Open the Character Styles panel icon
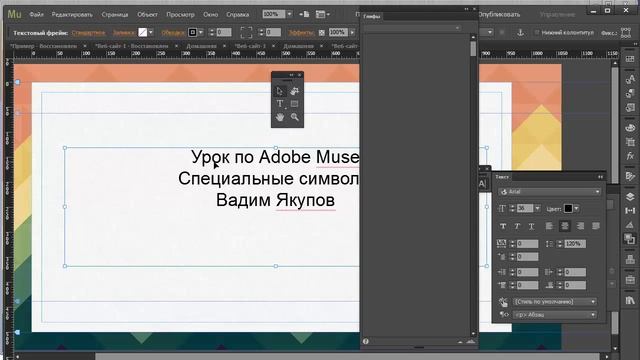The width and height of the screenshot is (640, 360). [x=630, y=79]
